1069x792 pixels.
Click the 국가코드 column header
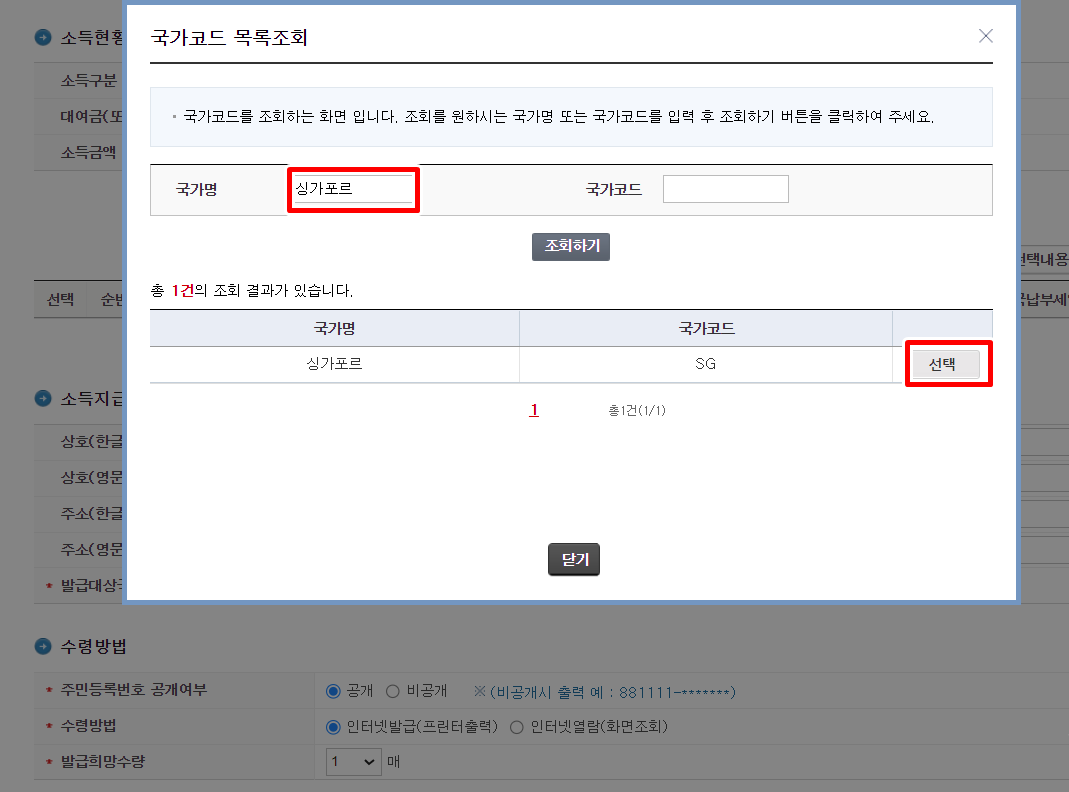(x=706, y=328)
